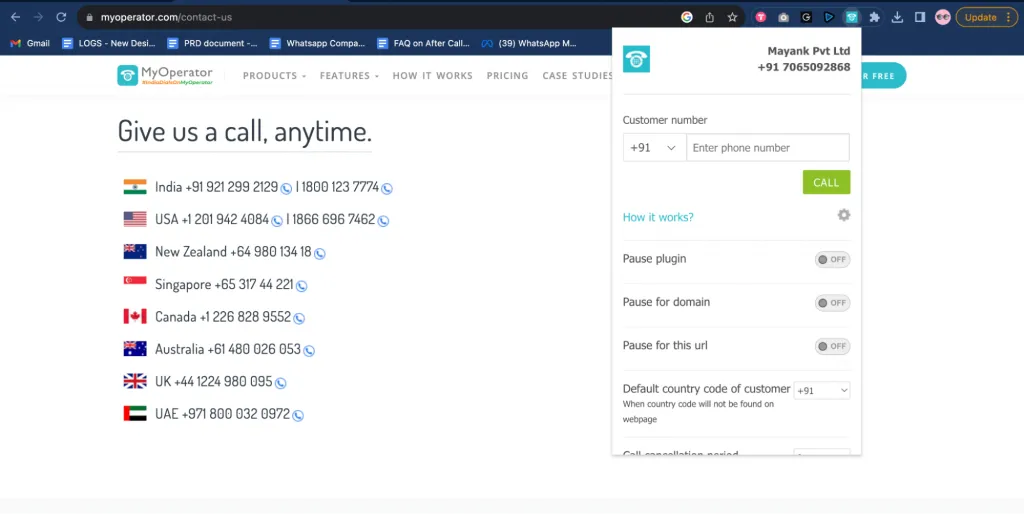This screenshot has height=514, width=1024.
Task: Open PRICING page
Action: [x=507, y=76]
